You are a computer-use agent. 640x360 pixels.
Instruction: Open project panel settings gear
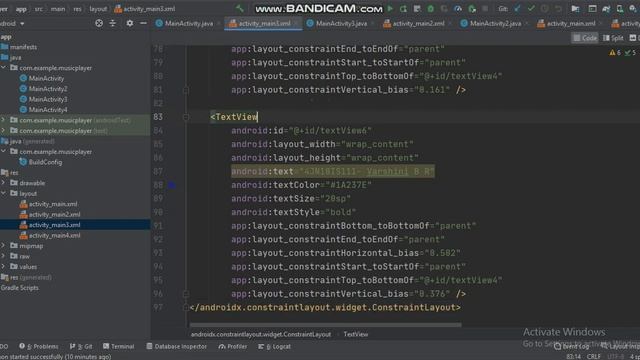click(129, 24)
